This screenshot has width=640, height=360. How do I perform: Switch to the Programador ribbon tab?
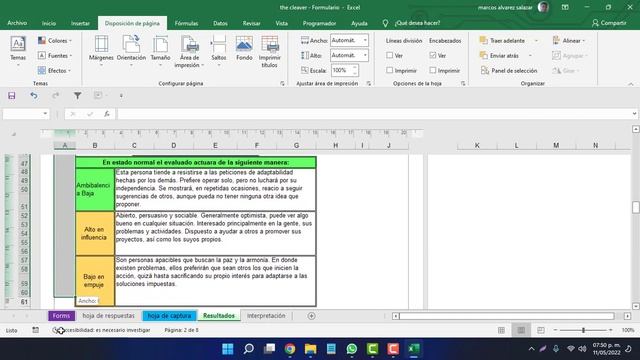tap(319, 23)
